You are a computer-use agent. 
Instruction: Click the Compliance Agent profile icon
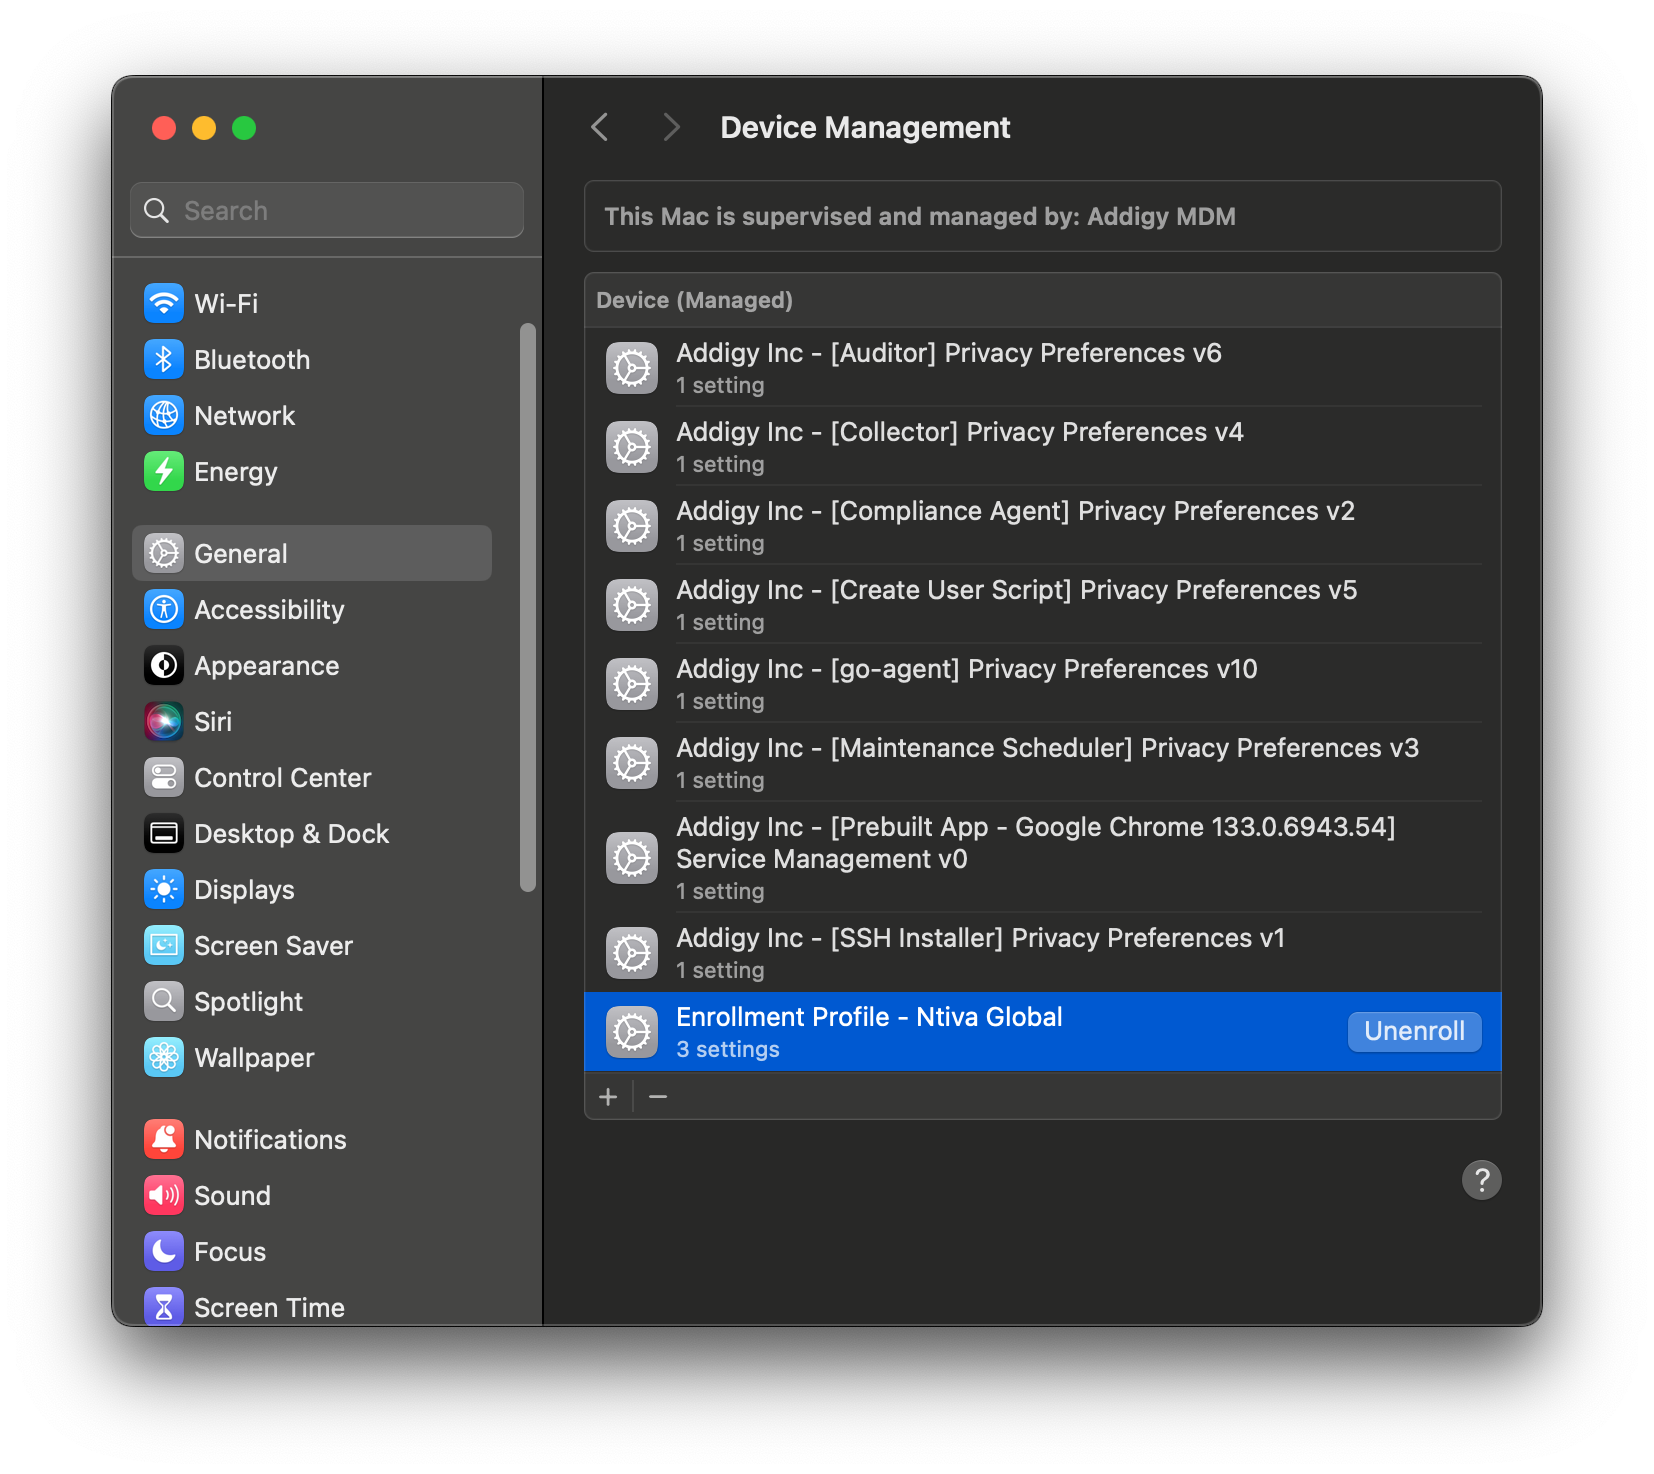tap(632, 526)
